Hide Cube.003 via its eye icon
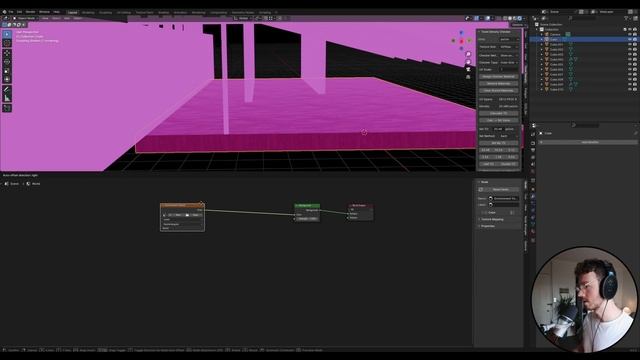640x360 pixels. click(630, 54)
